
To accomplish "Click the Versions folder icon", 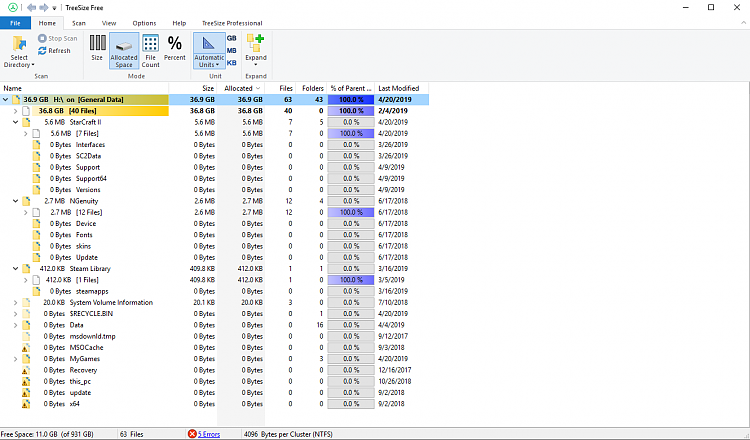I will tap(36, 190).
